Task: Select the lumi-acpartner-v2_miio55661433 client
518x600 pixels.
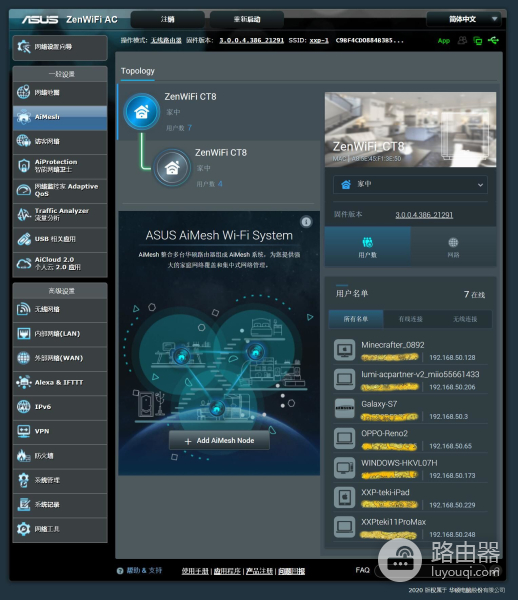Action: click(410, 380)
